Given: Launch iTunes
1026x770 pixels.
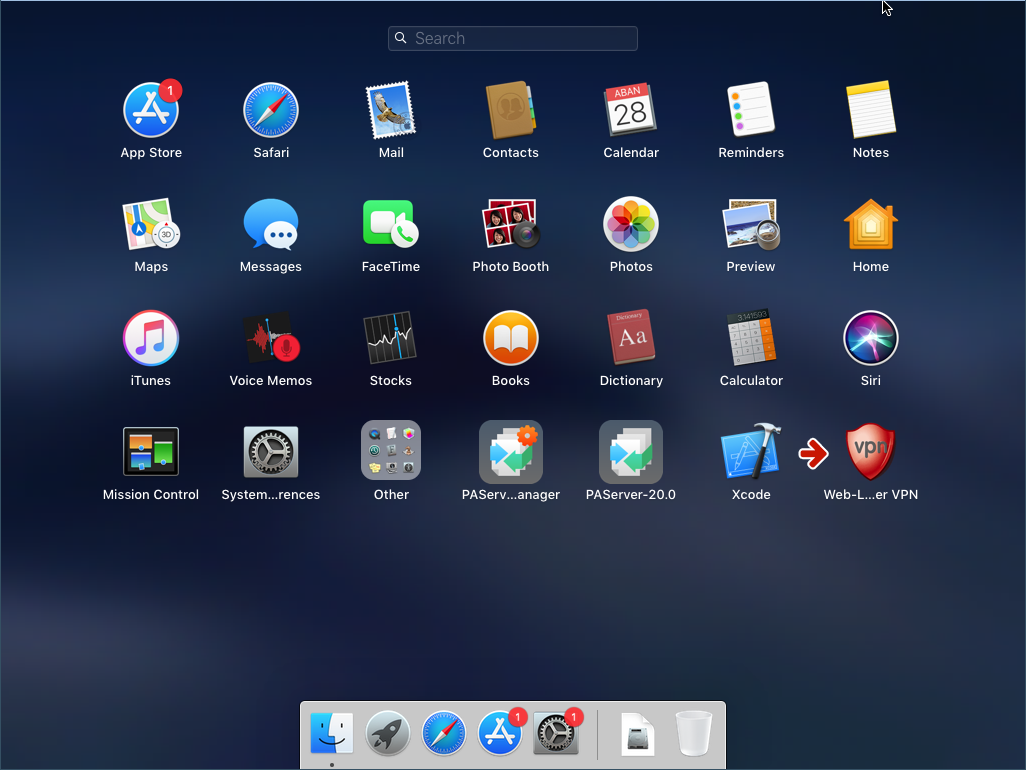Looking at the screenshot, I should coord(151,338).
